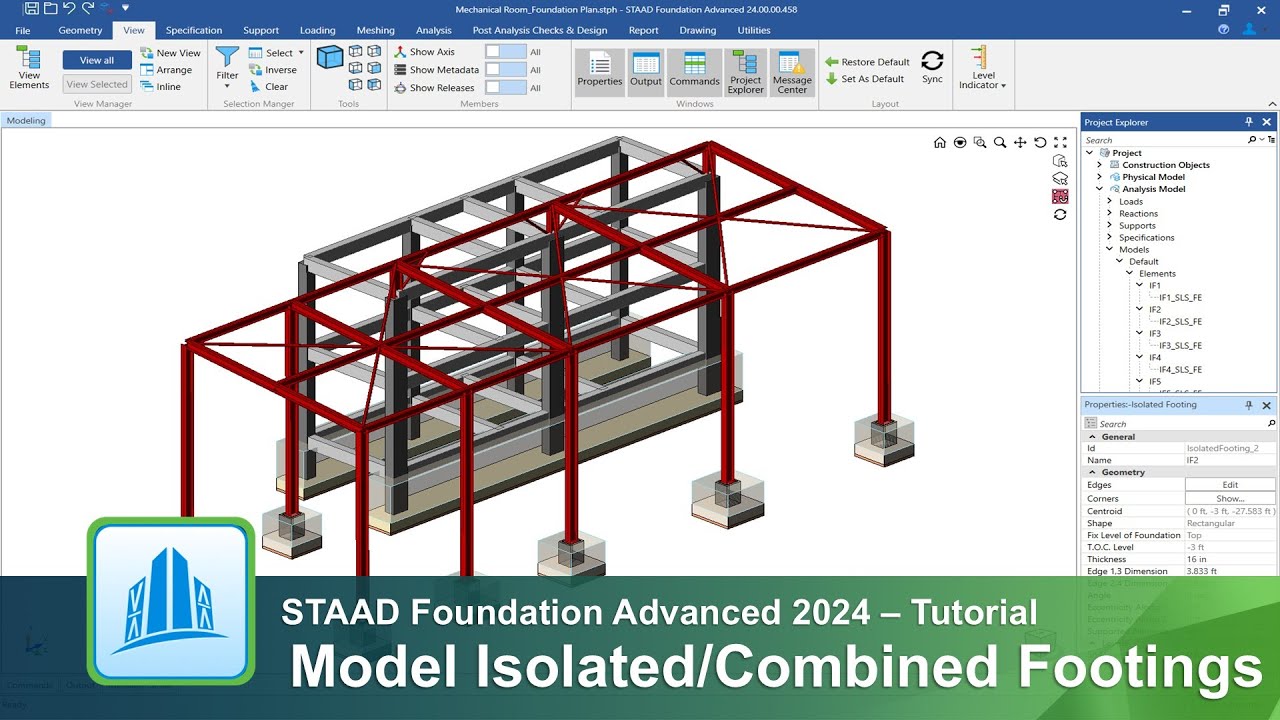Open the File menu
This screenshot has height=720, width=1280.
pyautogui.click(x=22, y=30)
